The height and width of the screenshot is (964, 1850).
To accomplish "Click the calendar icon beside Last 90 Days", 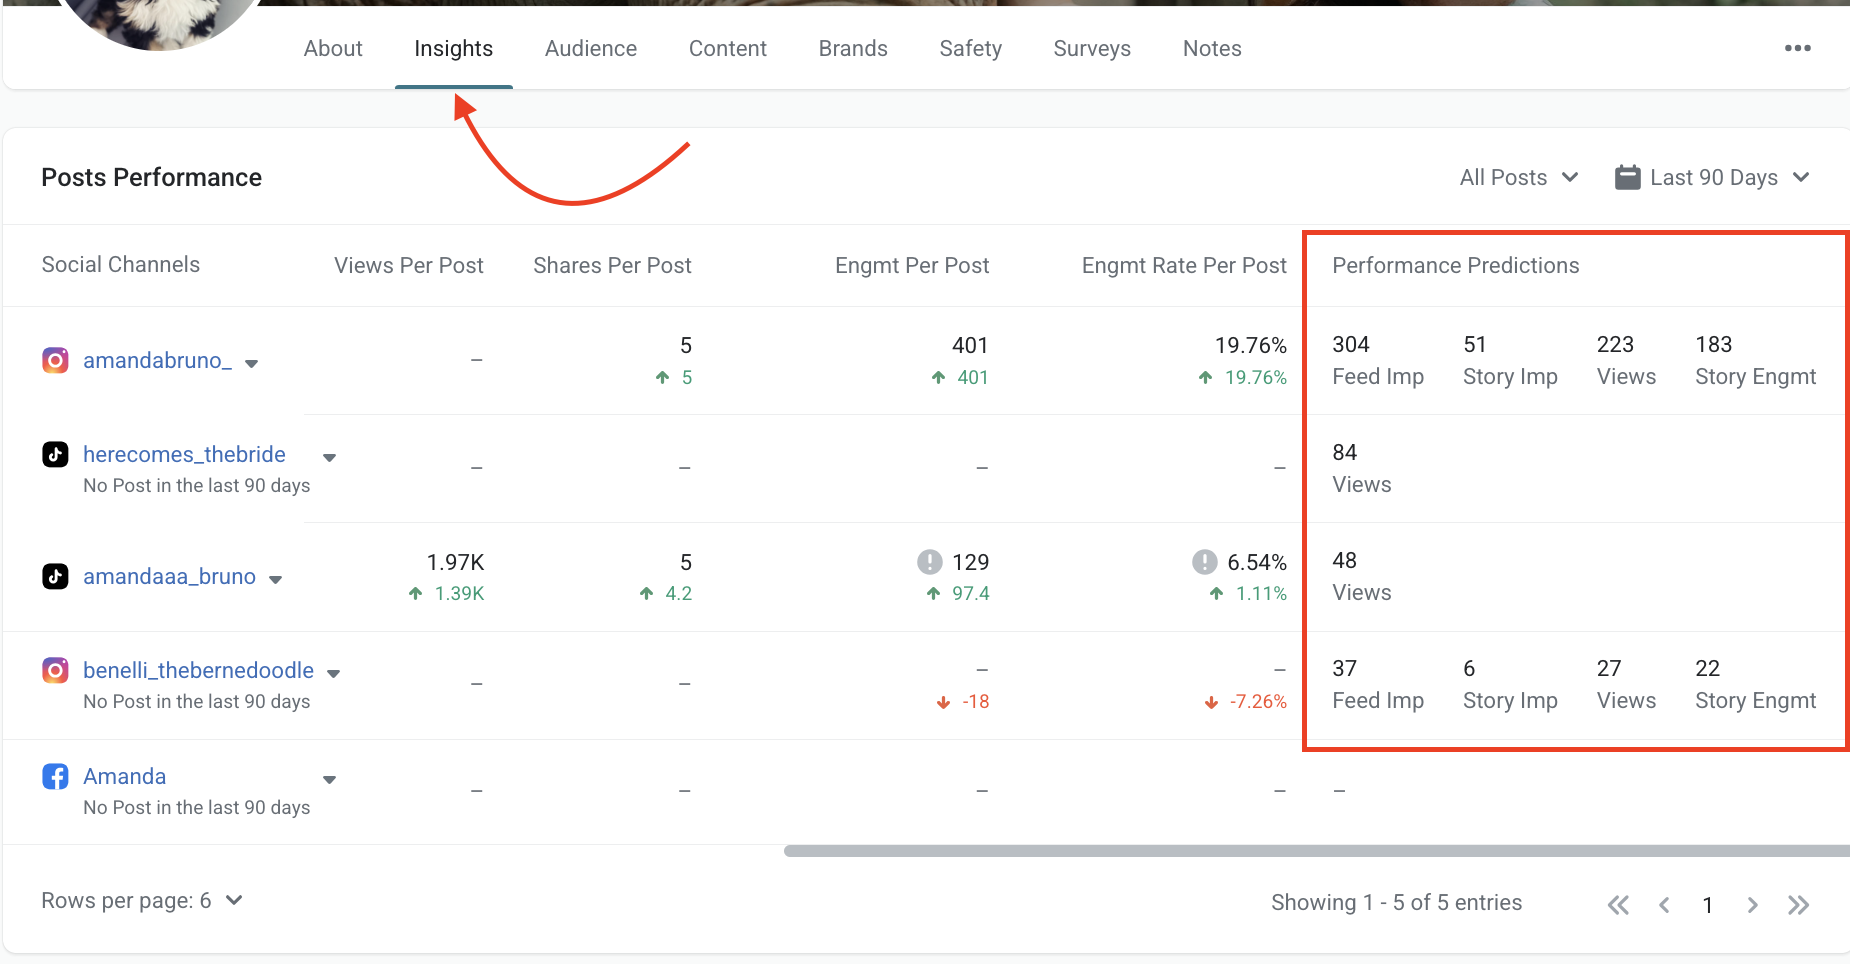I will [x=1628, y=177].
